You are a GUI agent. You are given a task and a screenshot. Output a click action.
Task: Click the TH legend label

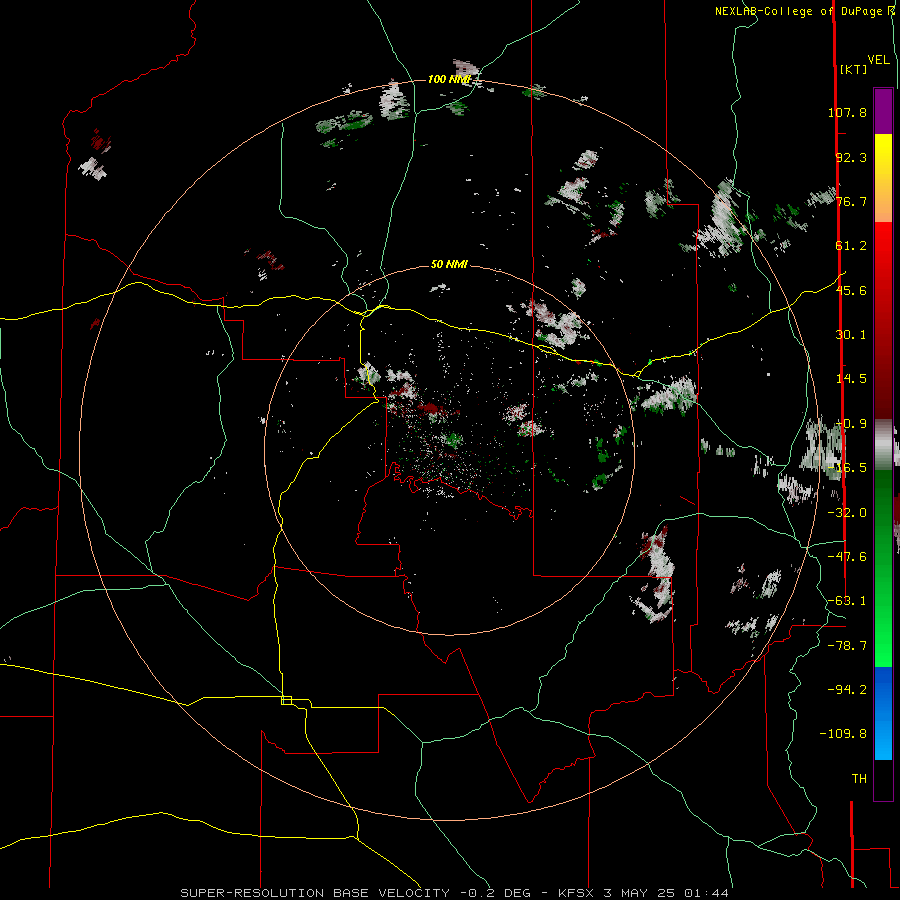point(859,779)
